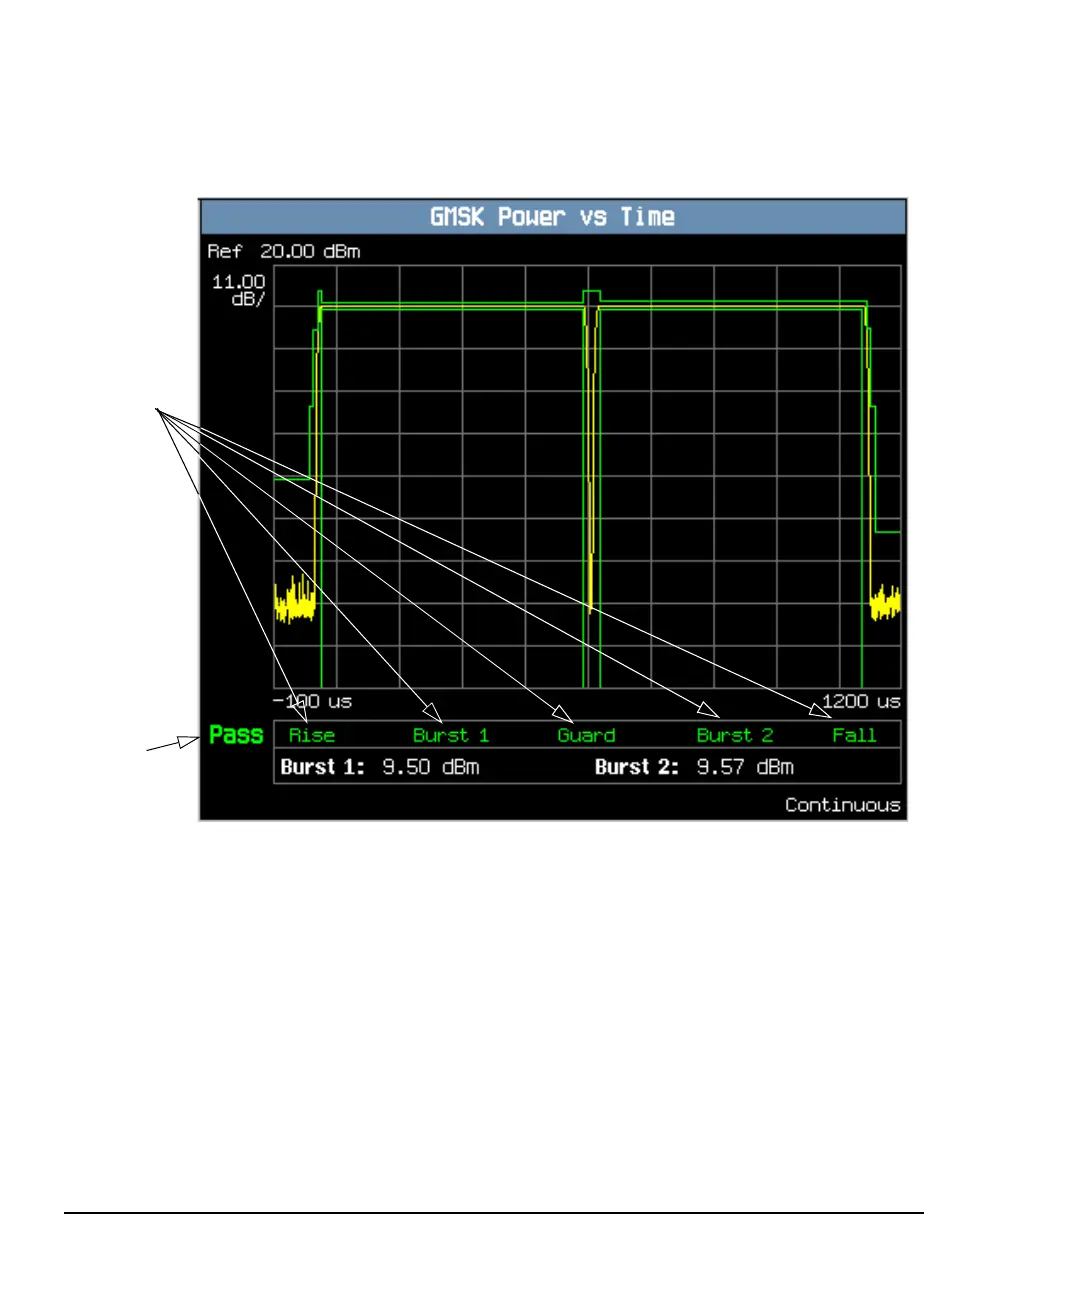The height and width of the screenshot is (1296, 1080).
Task: Click the 11.00 dB/ scale label
Action: pos(238,290)
